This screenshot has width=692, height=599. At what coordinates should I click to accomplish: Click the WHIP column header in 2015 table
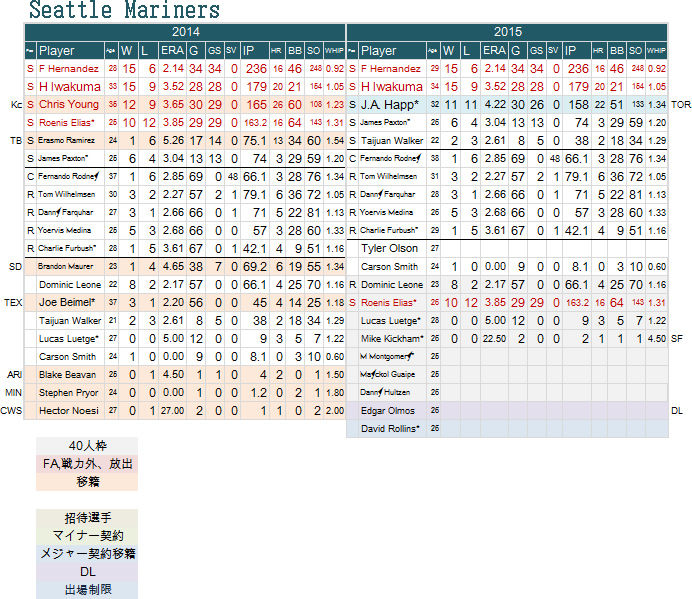pyautogui.click(x=656, y=51)
